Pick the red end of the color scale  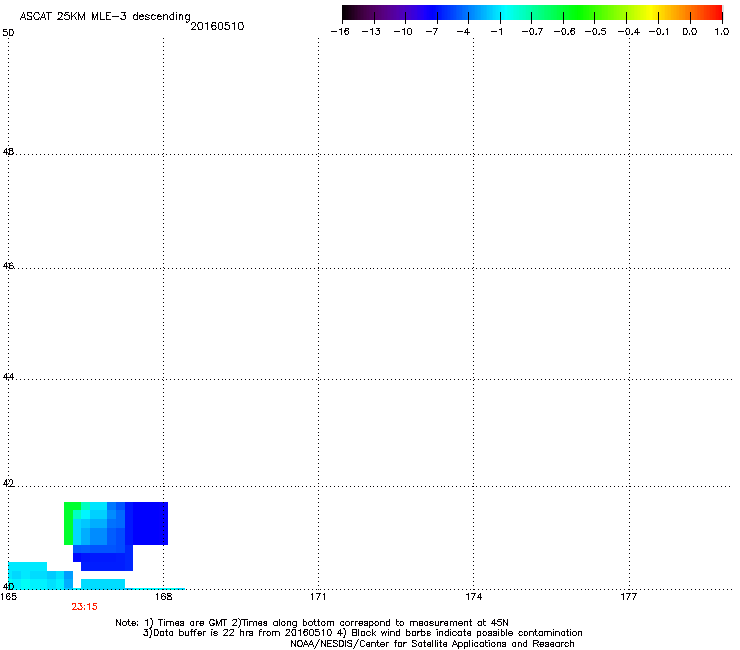point(713,13)
